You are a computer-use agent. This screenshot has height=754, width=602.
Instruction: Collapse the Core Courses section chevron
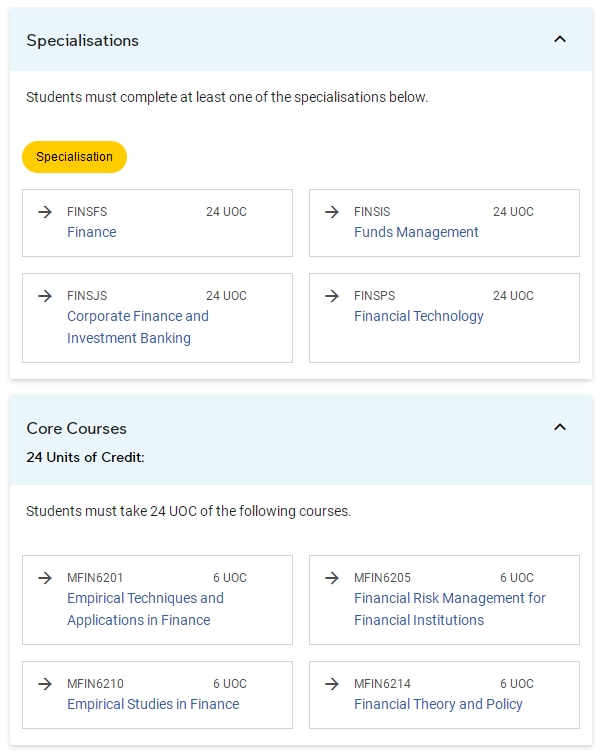tap(560, 427)
